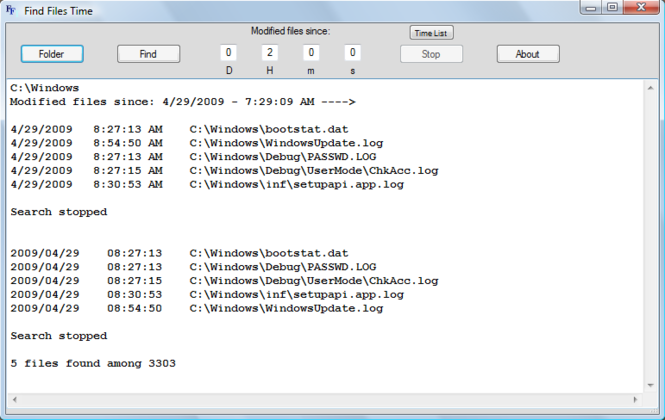Viewport: 665px width, 420px height.
Task: Focus the minutes (m) input field
Action: click(312, 53)
